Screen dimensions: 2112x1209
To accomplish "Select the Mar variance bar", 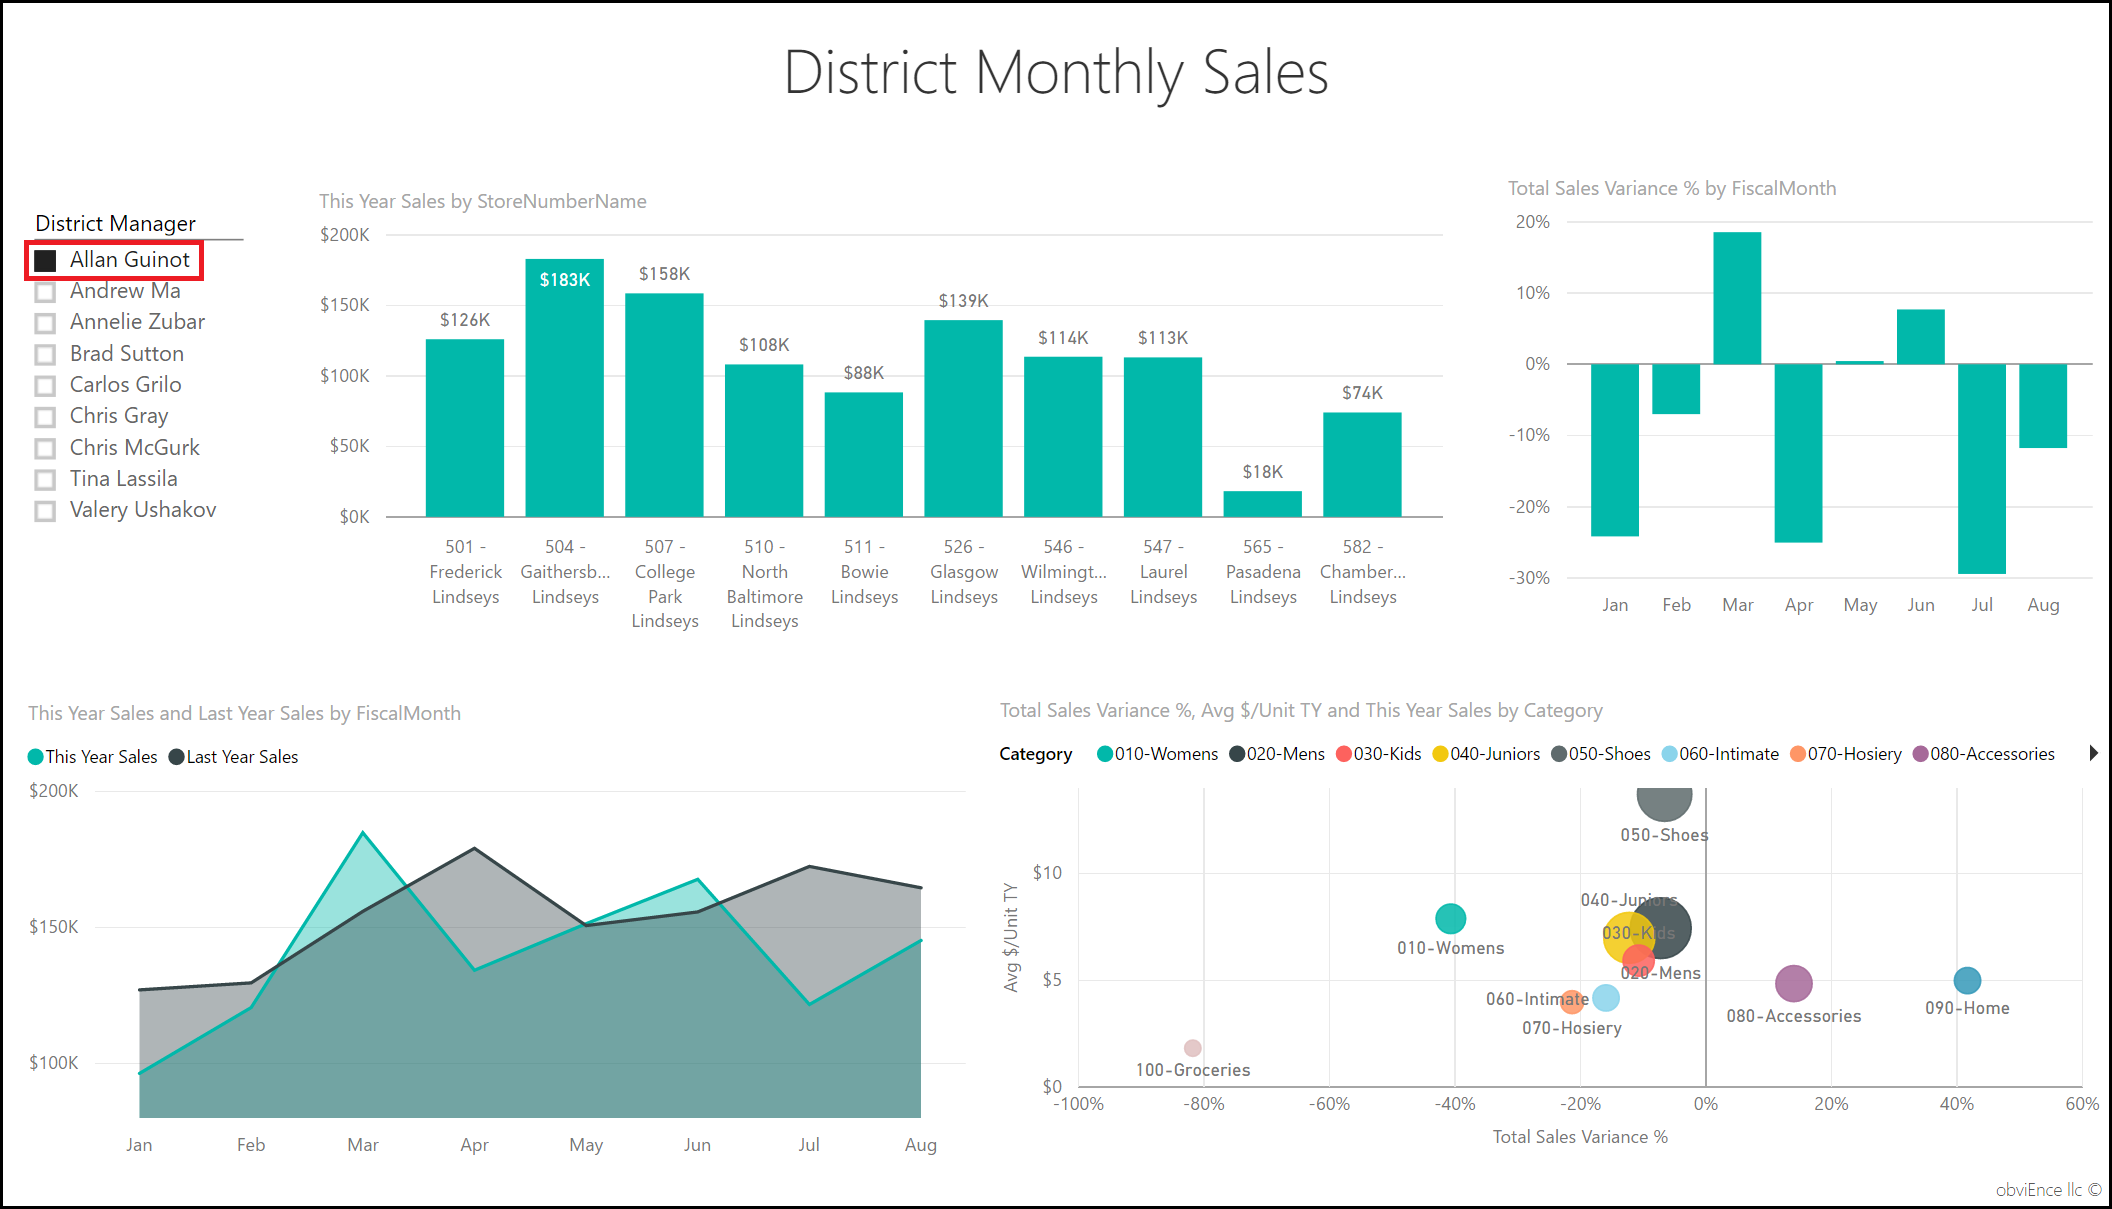I will click(1737, 298).
